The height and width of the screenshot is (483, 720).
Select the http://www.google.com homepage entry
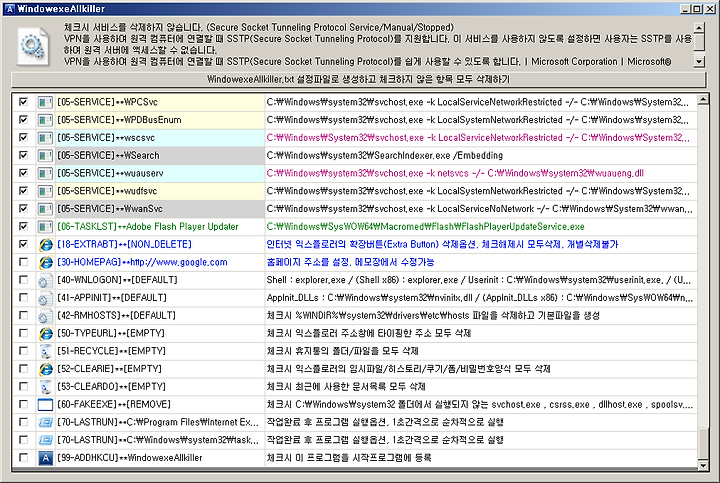pos(142,262)
